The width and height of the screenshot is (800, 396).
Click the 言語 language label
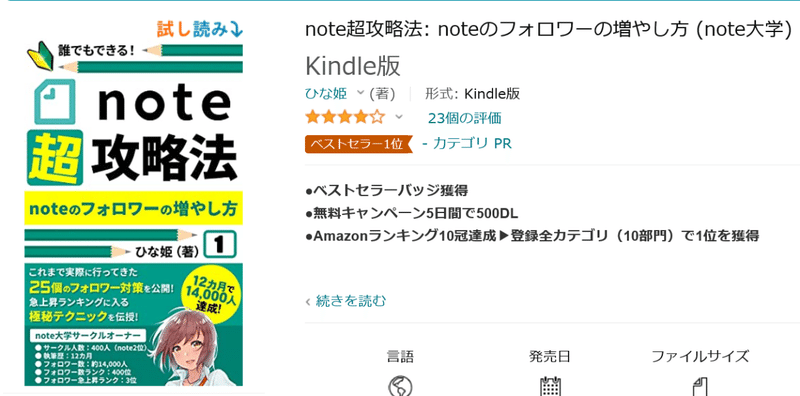(x=400, y=356)
